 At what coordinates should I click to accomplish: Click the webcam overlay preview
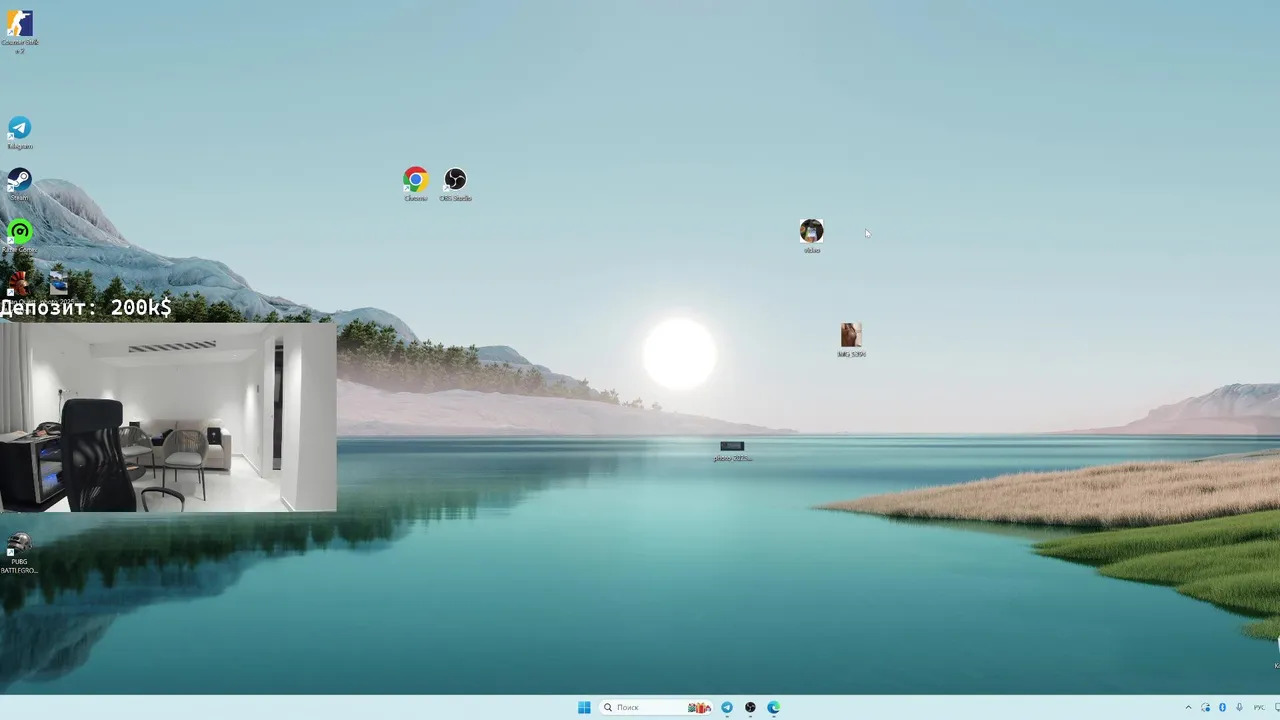(168, 416)
